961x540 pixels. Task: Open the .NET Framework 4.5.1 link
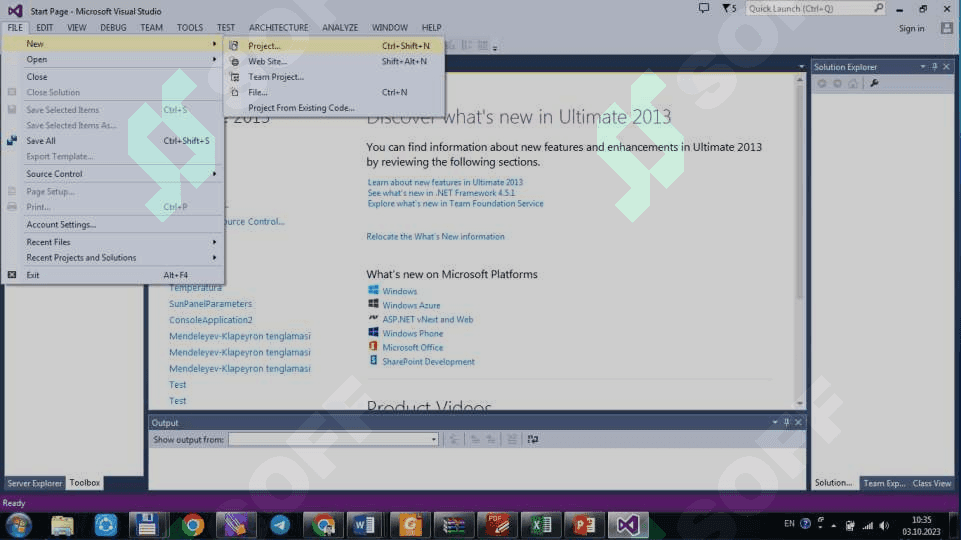pyautogui.click(x=441, y=192)
